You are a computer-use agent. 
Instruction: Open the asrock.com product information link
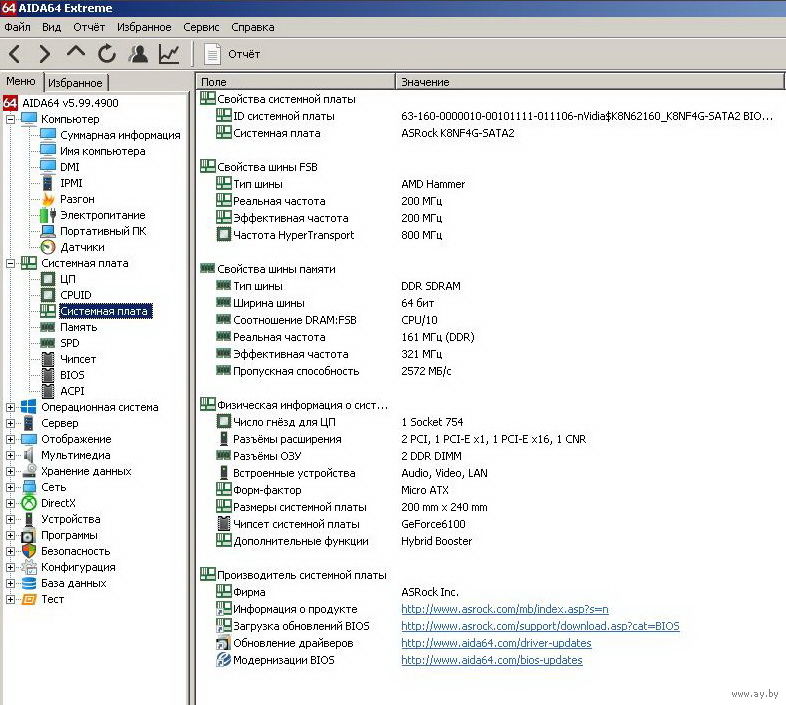pos(504,609)
